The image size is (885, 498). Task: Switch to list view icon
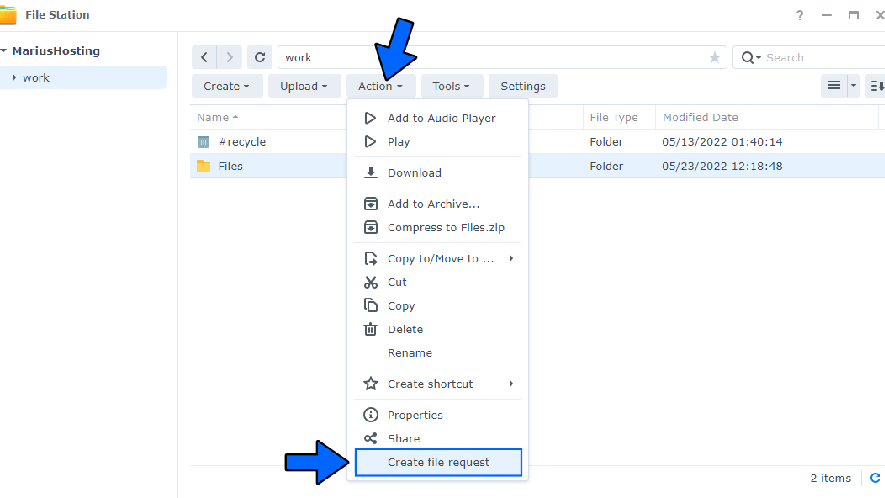(x=834, y=86)
